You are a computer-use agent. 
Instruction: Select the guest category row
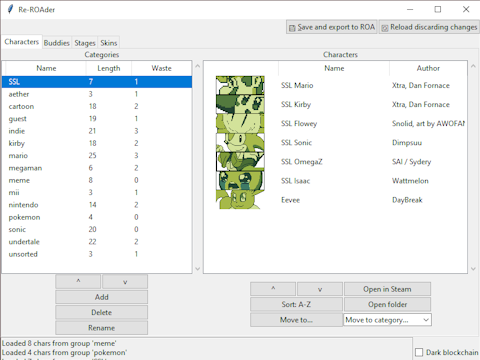[x=97, y=119]
